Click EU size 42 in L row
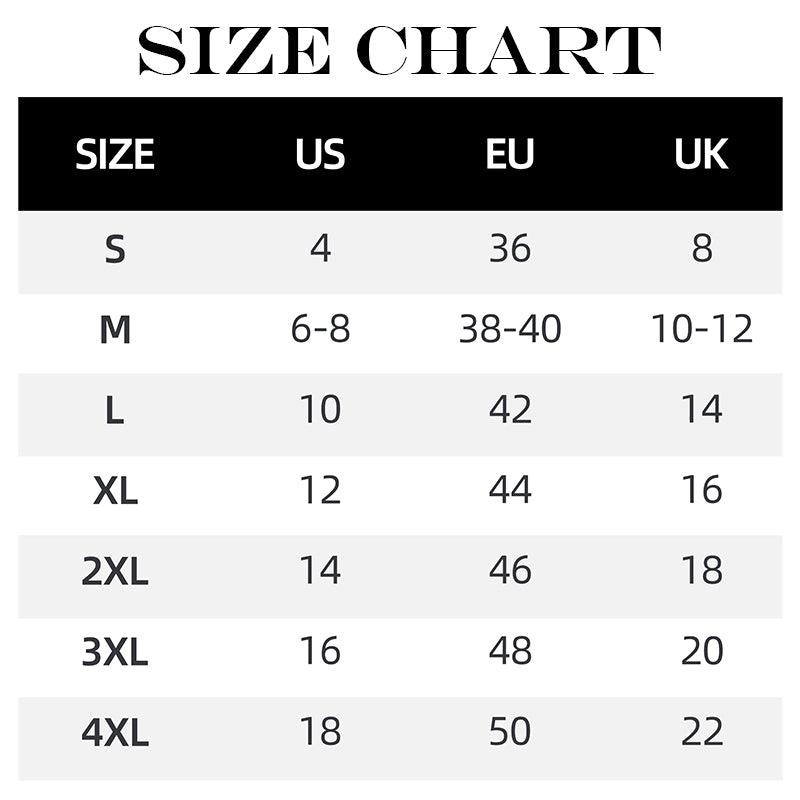Screen dimensions: 800x800 pos(510,410)
